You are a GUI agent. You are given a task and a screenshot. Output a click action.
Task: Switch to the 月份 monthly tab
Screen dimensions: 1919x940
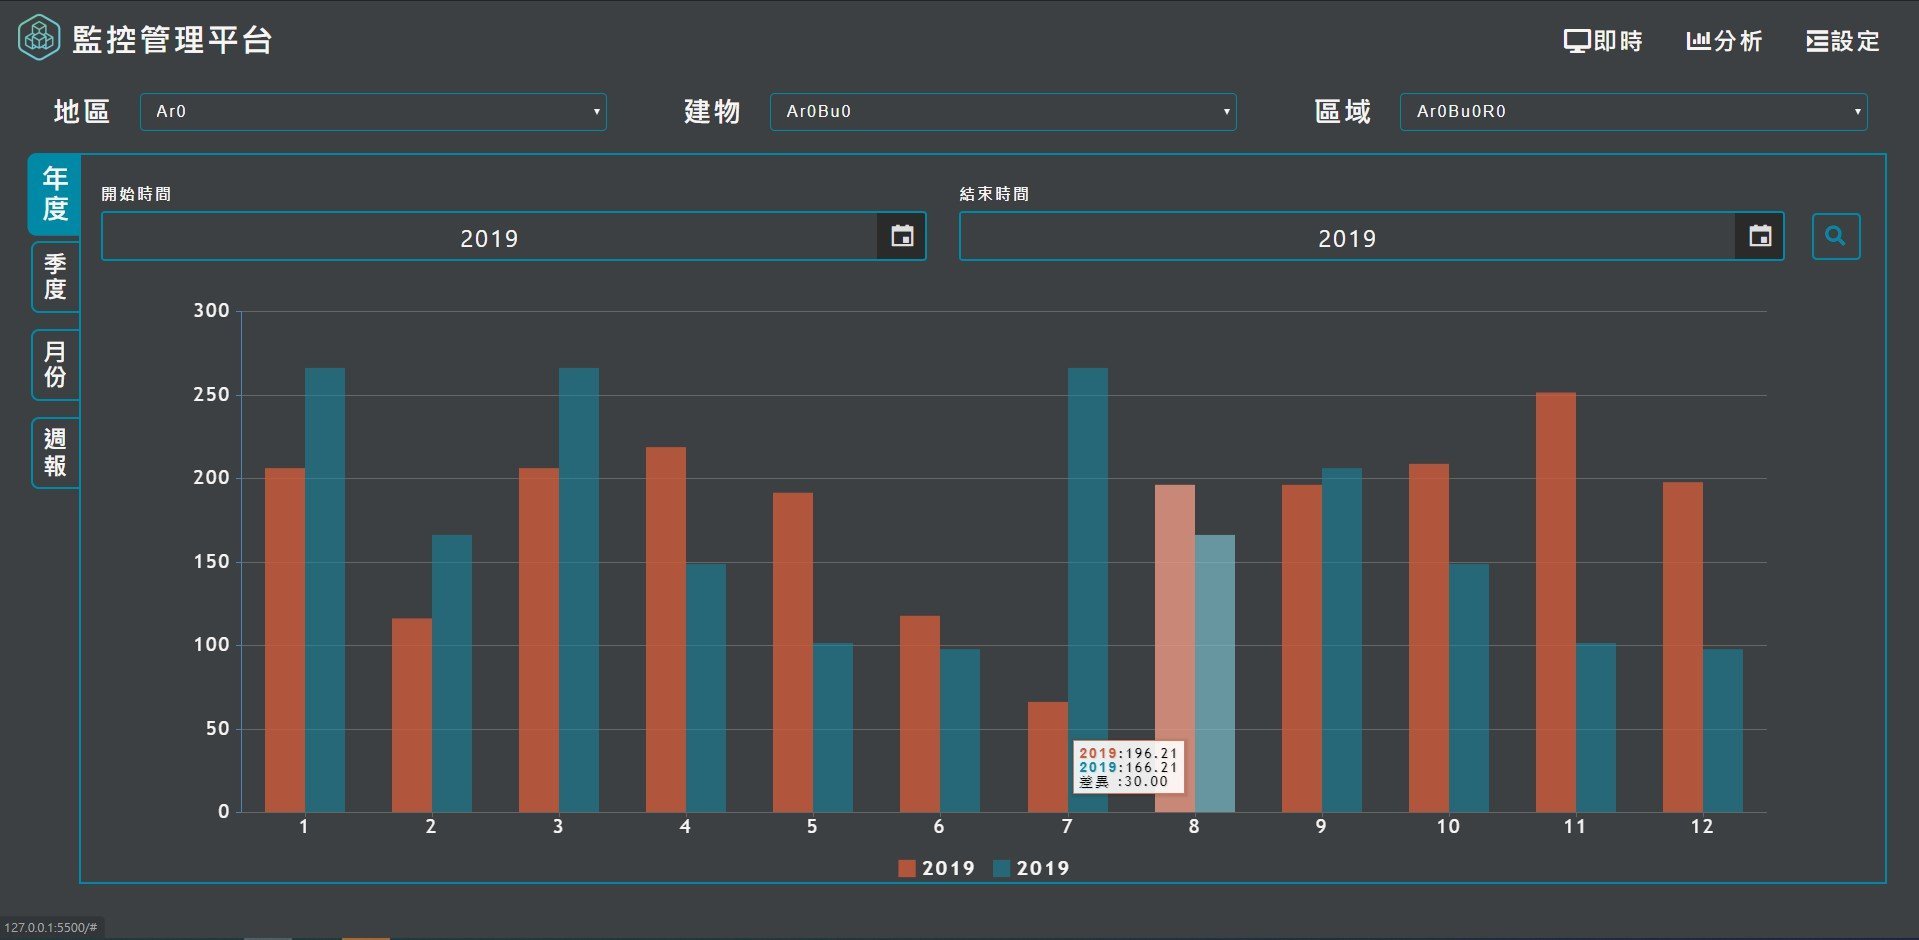pos(55,364)
